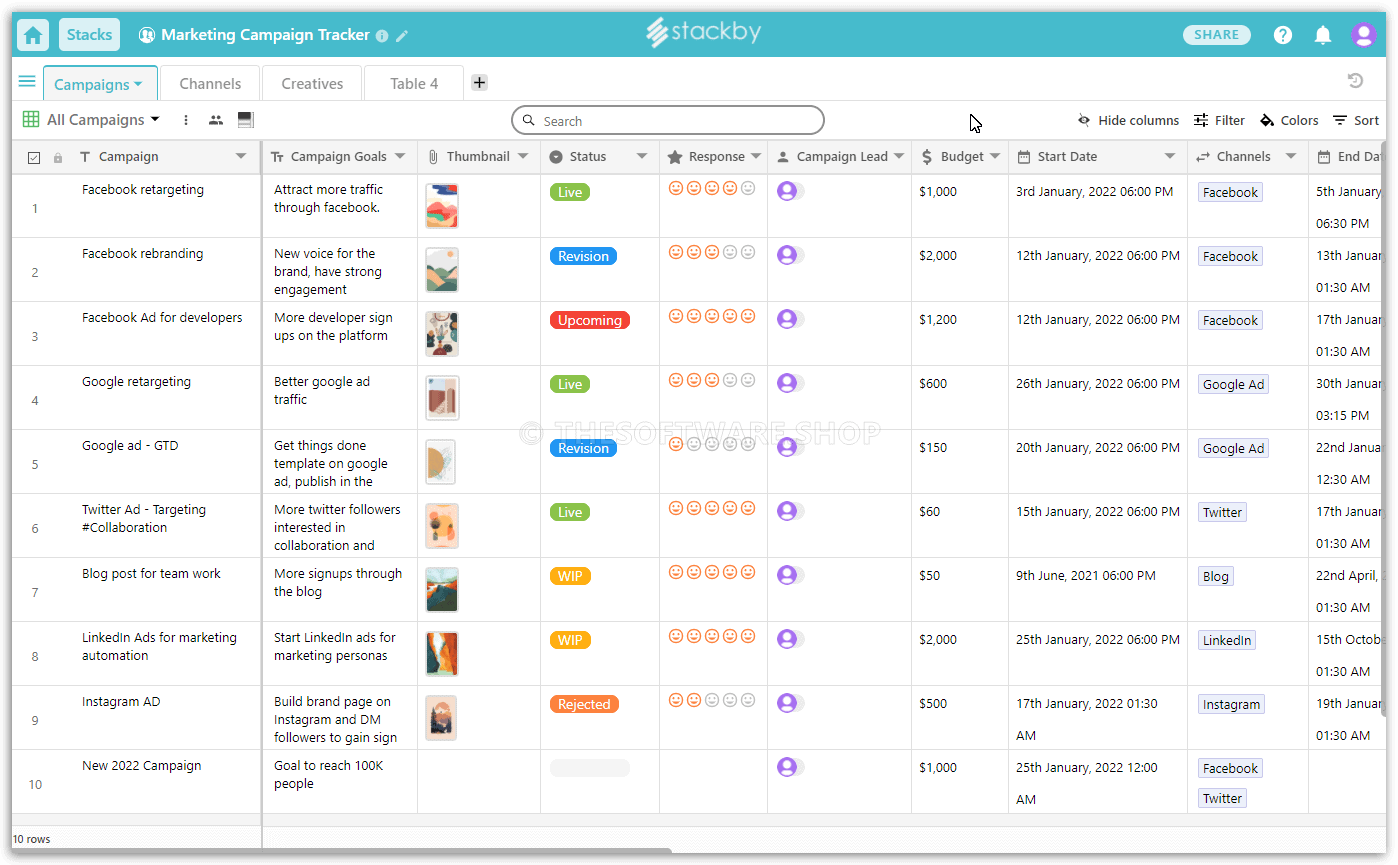Click Response rating for Google ad - GTD

coord(712,444)
